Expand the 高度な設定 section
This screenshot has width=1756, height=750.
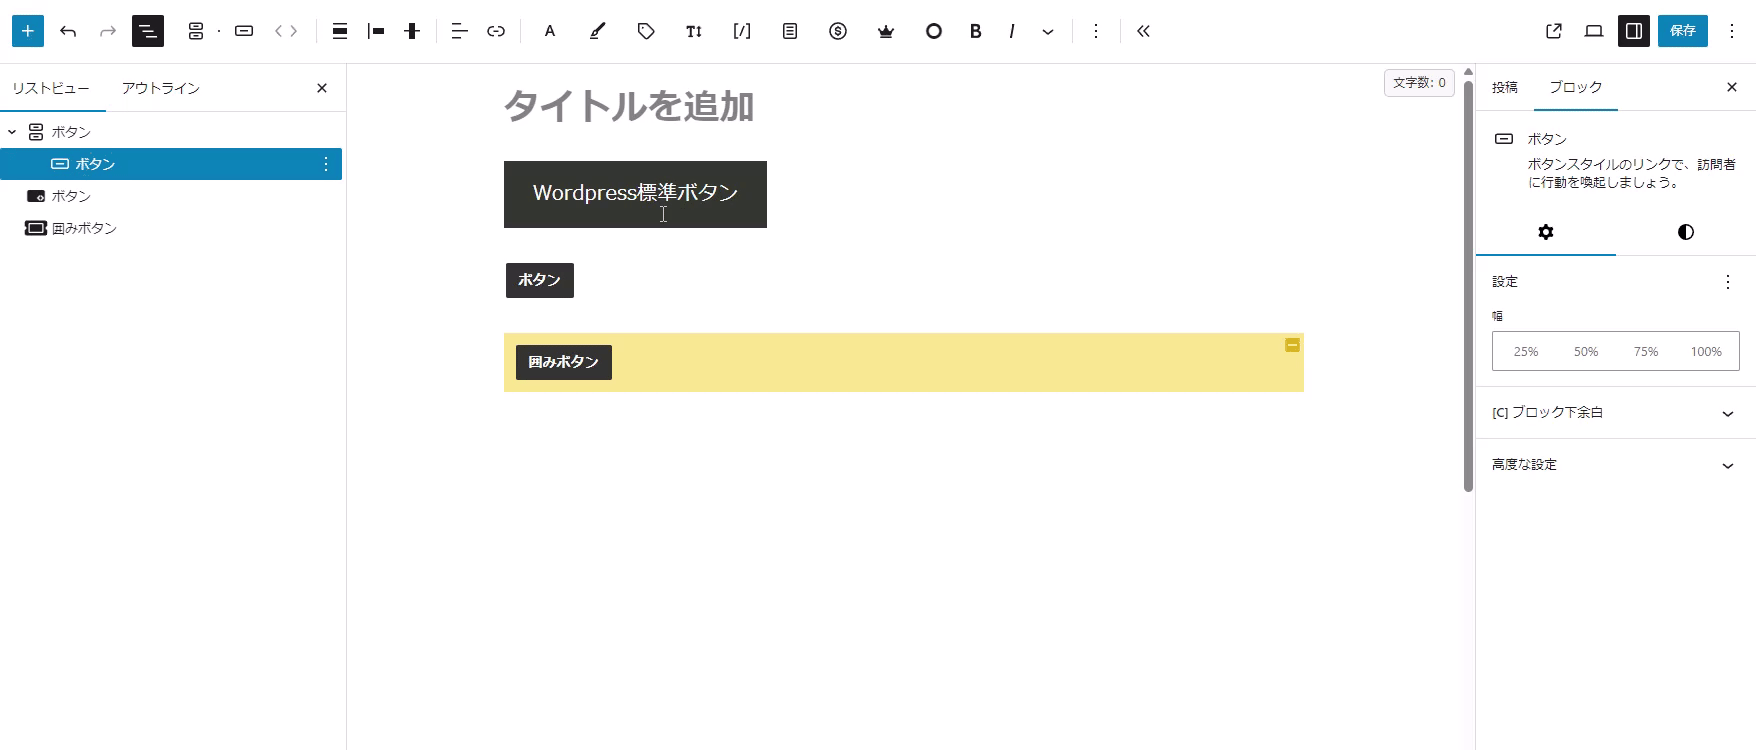(1615, 465)
